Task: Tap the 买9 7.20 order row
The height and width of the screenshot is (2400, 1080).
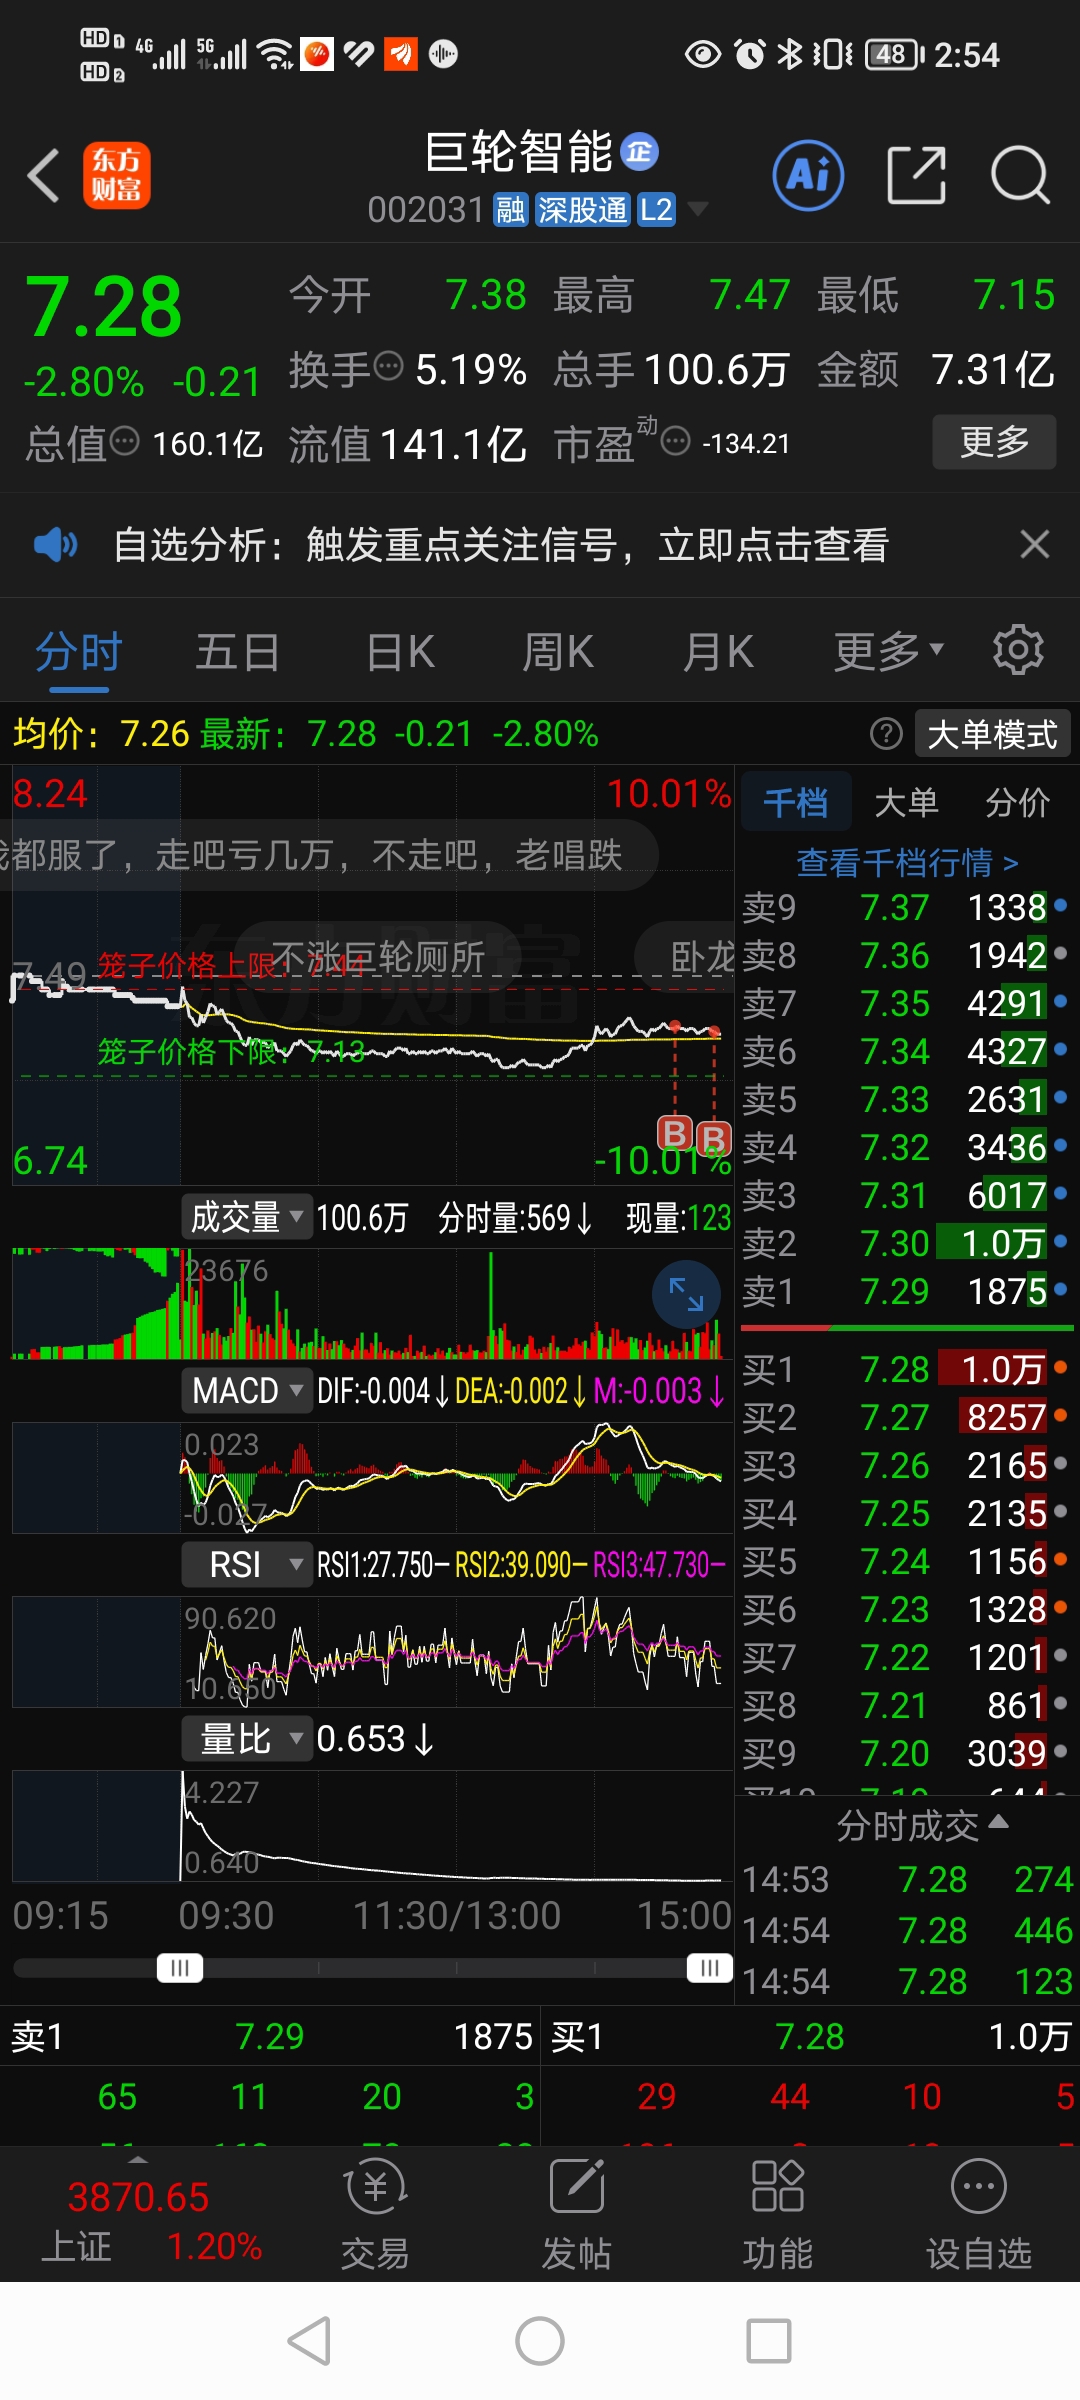Action: [x=906, y=1753]
